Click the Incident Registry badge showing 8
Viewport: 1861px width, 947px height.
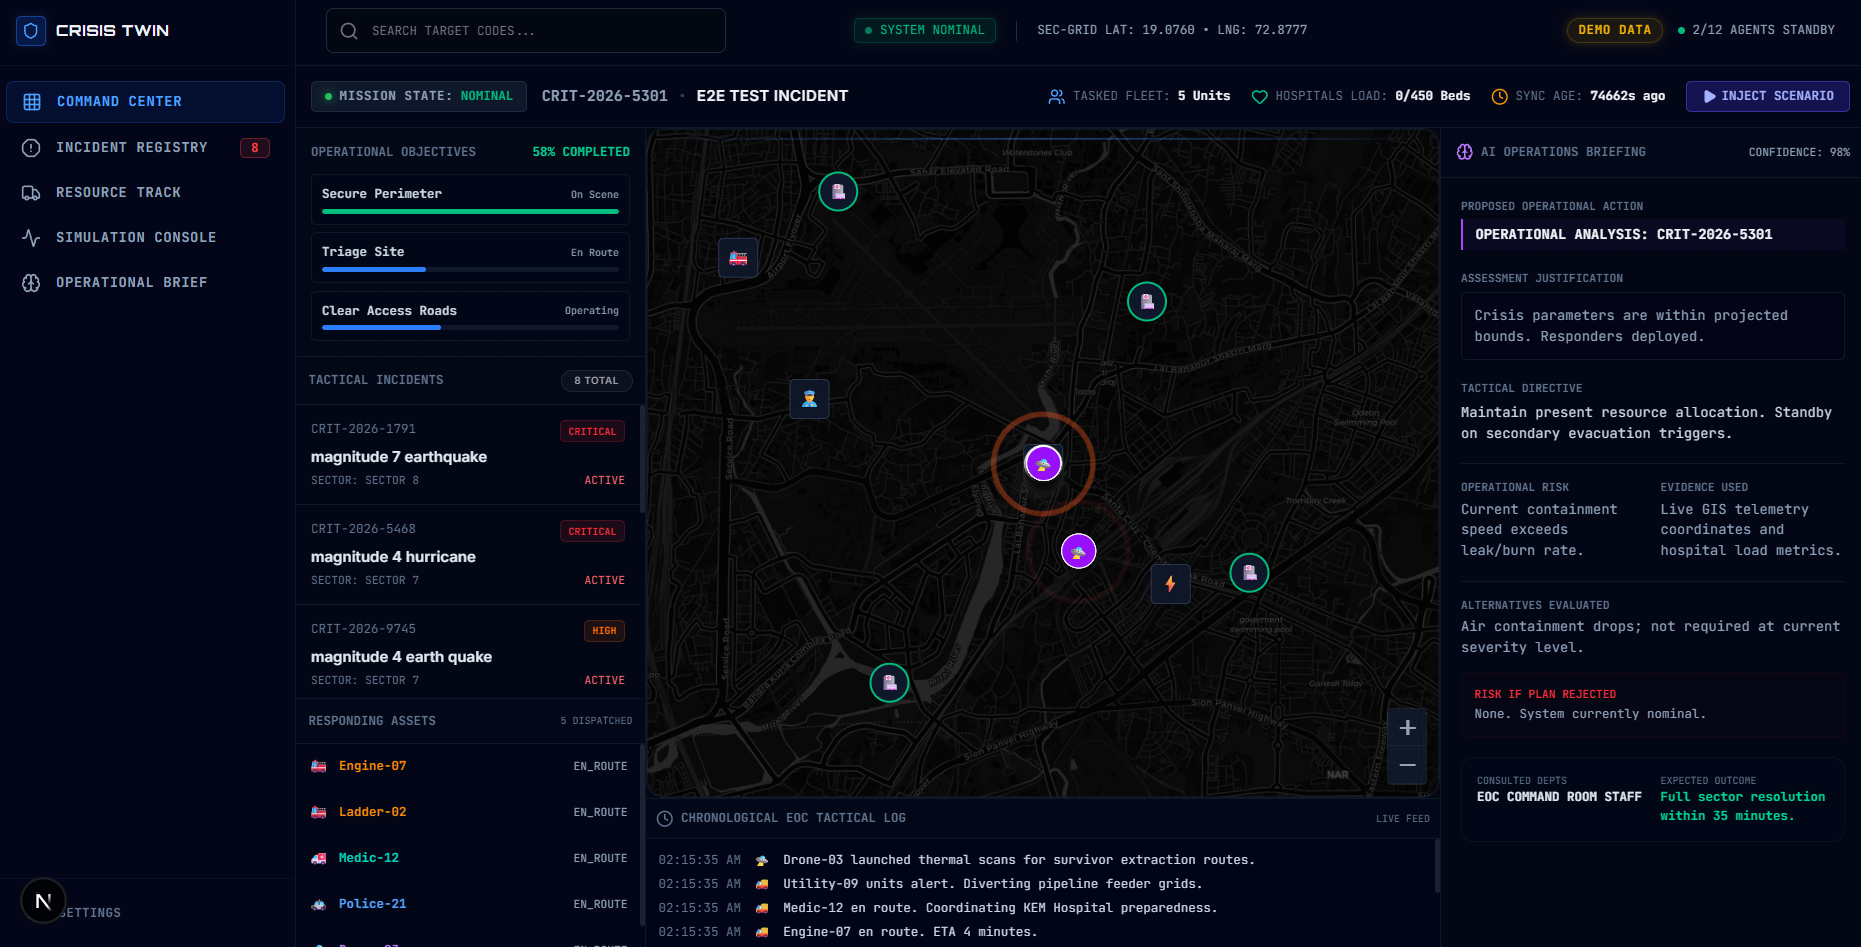point(255,148)
